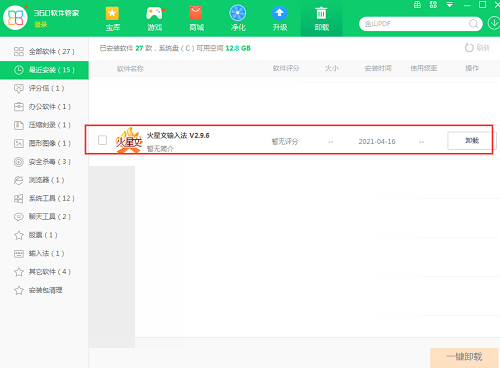Select 最近安装 (15) category
This screenshot has width=500, height=368.
(x=44, y=70)
